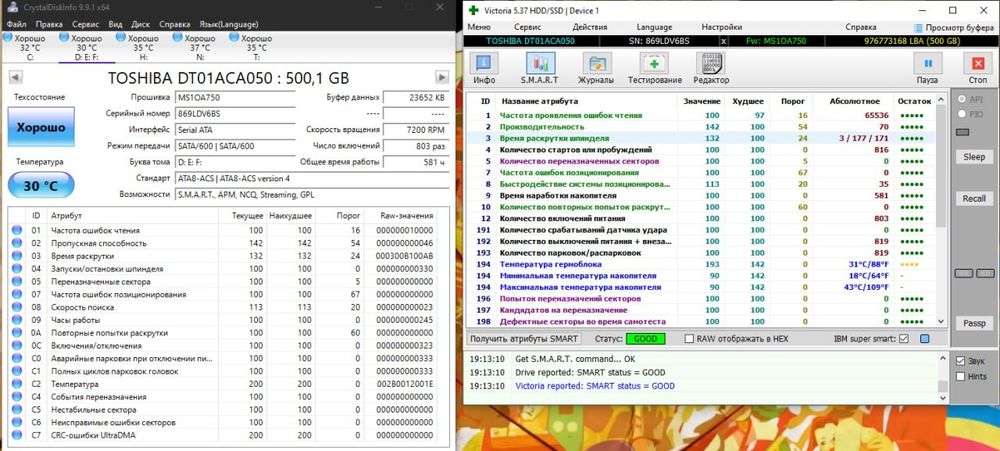Go to next disk arrow in CrystalDiskInfo
Viewport: 1000px width, 451px height.
pyautogui.click(x=441, y=77)
